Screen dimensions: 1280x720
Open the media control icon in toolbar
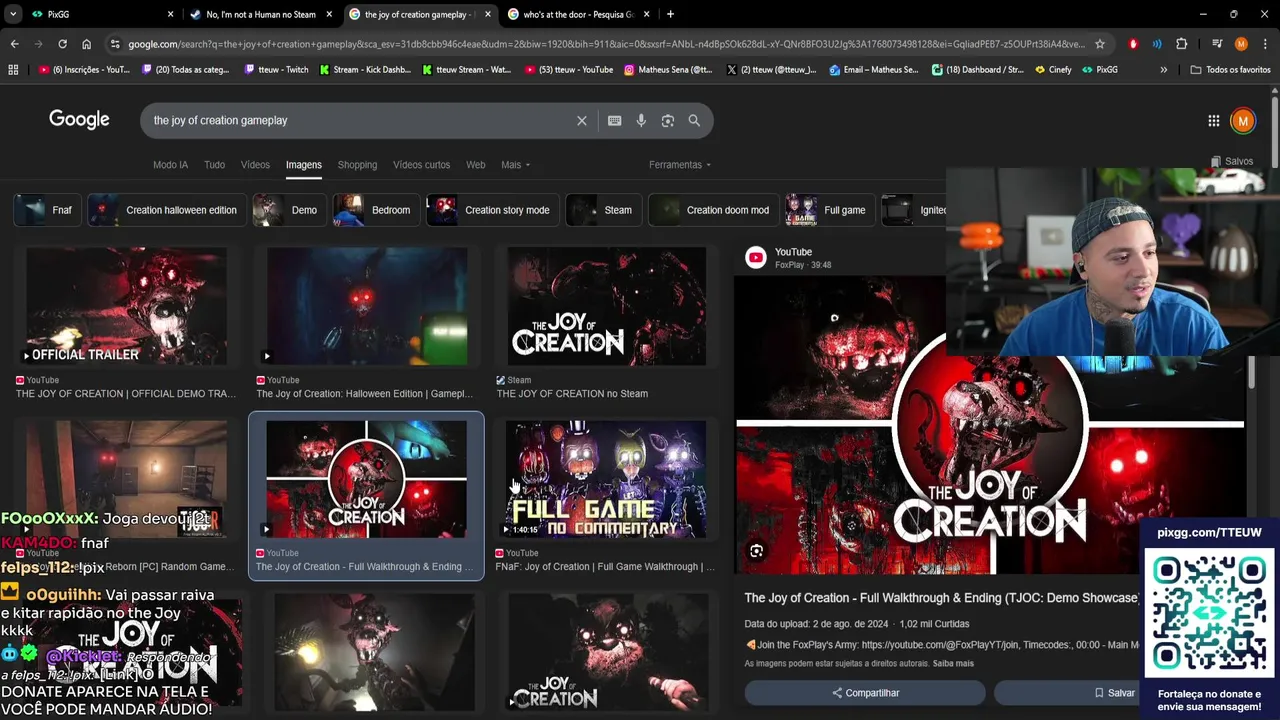(x=1217, y=44)
